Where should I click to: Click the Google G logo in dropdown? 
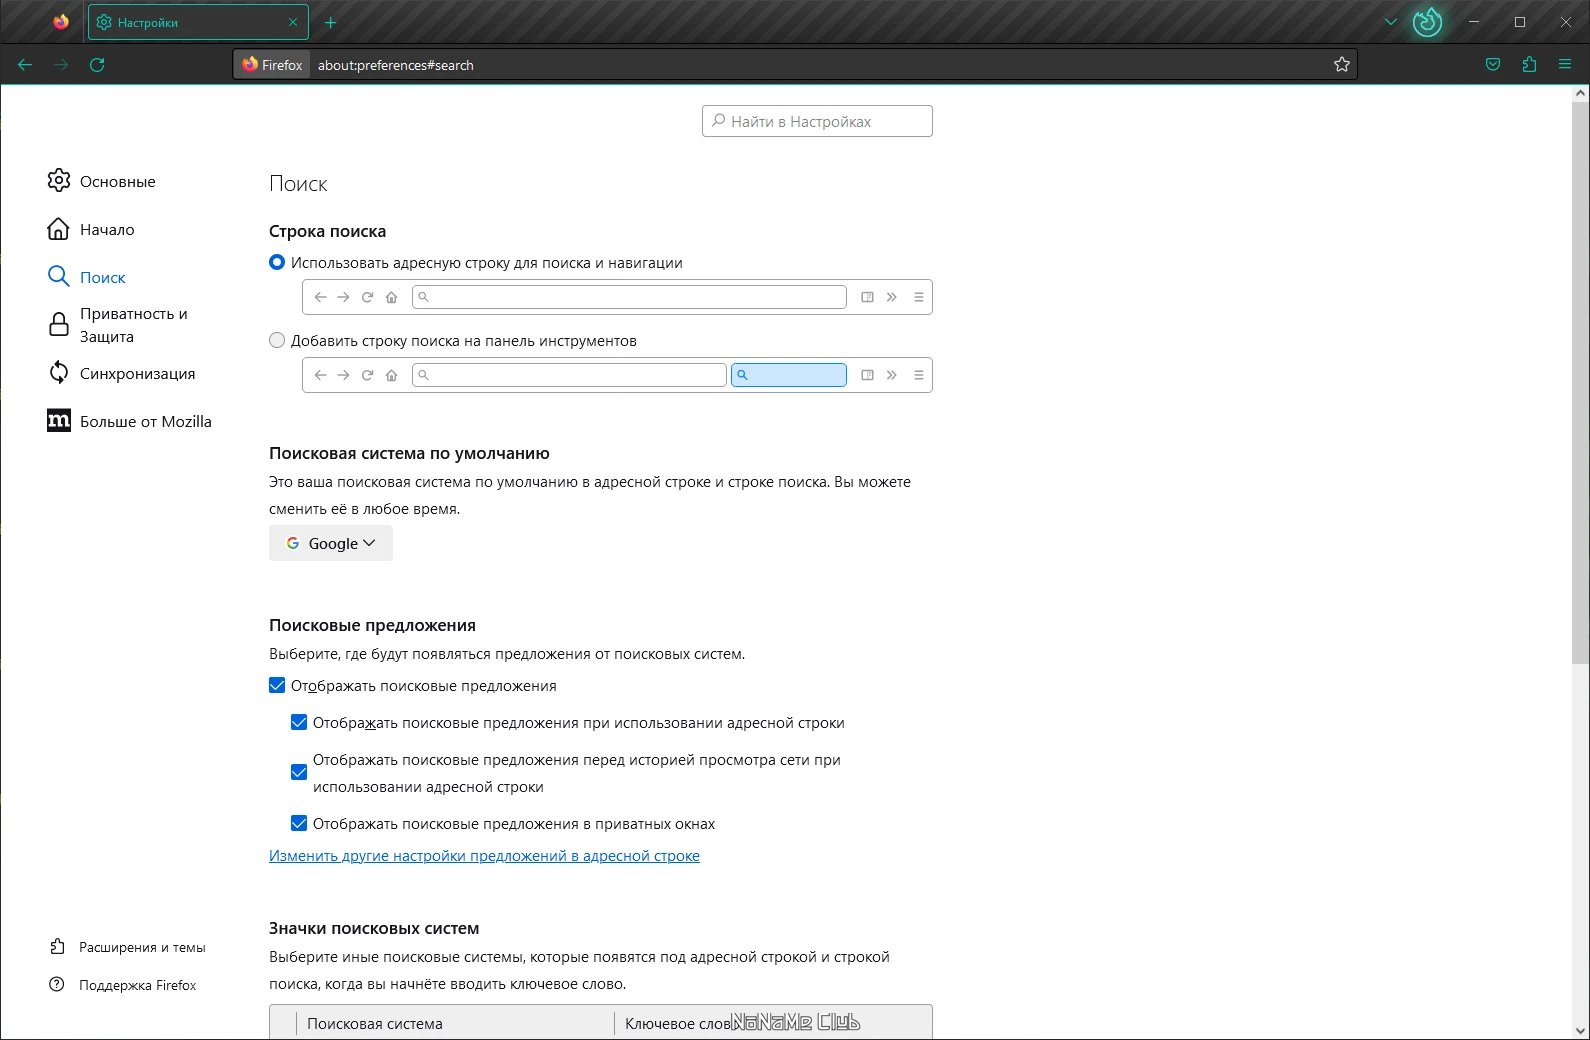click(293, 543)
